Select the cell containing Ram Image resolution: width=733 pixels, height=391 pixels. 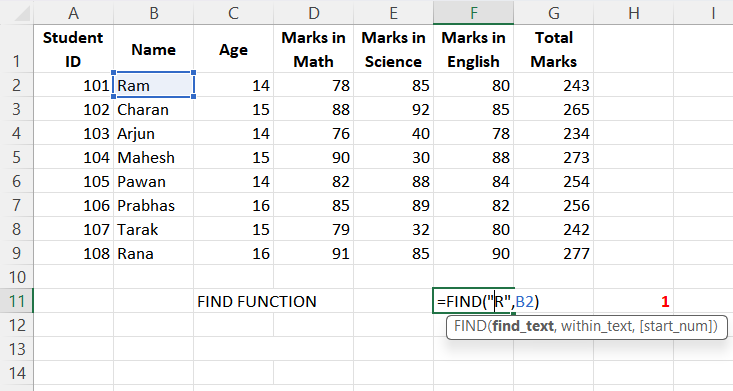click(153, 85)
